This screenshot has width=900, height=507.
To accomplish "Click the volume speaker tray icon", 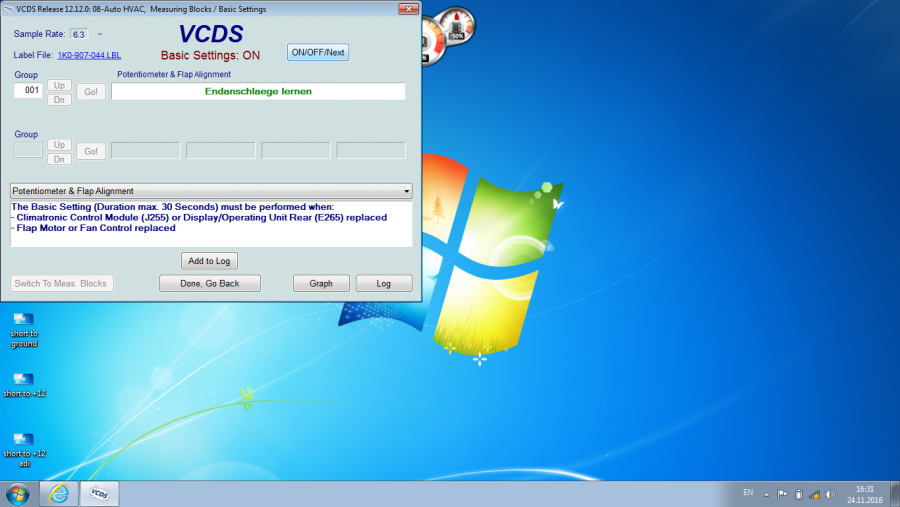I will point(830,494).
